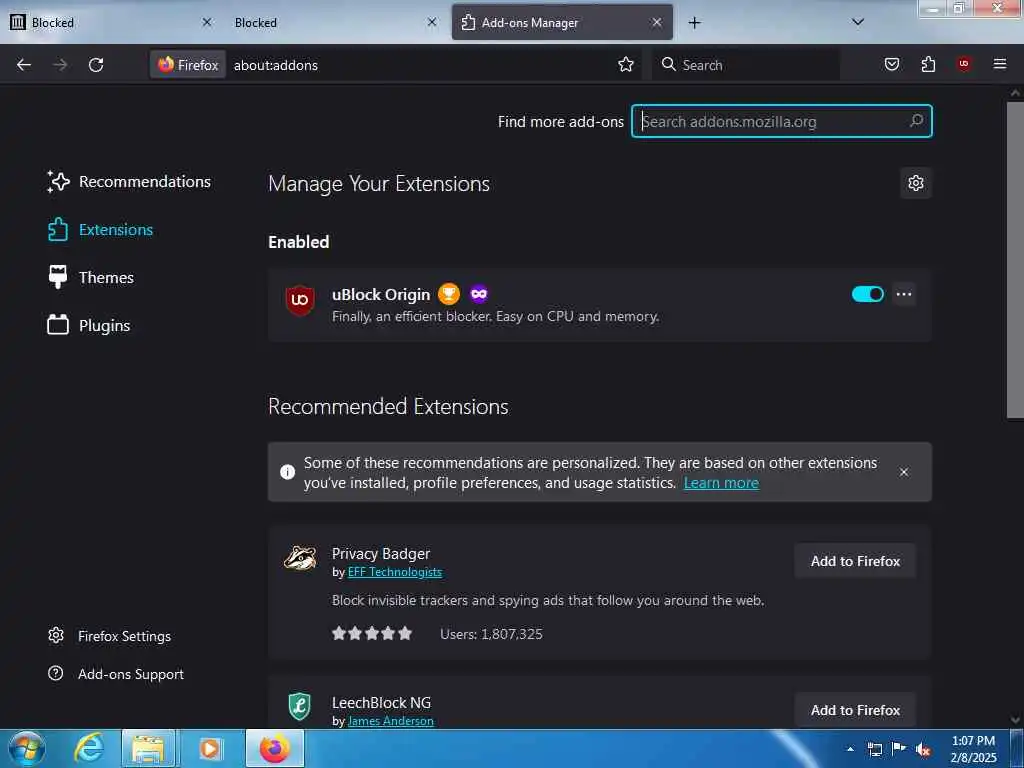Open Windows Explorer from taskbar

coord(148,748)
